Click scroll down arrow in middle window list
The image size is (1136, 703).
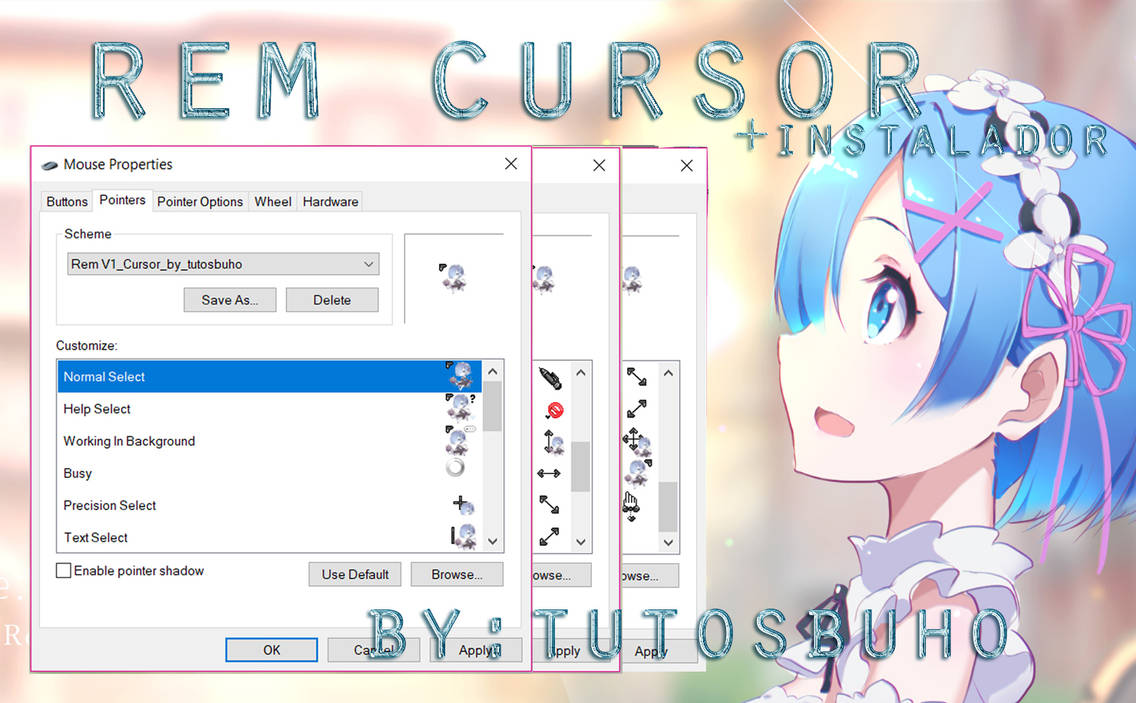pos(581,541)
